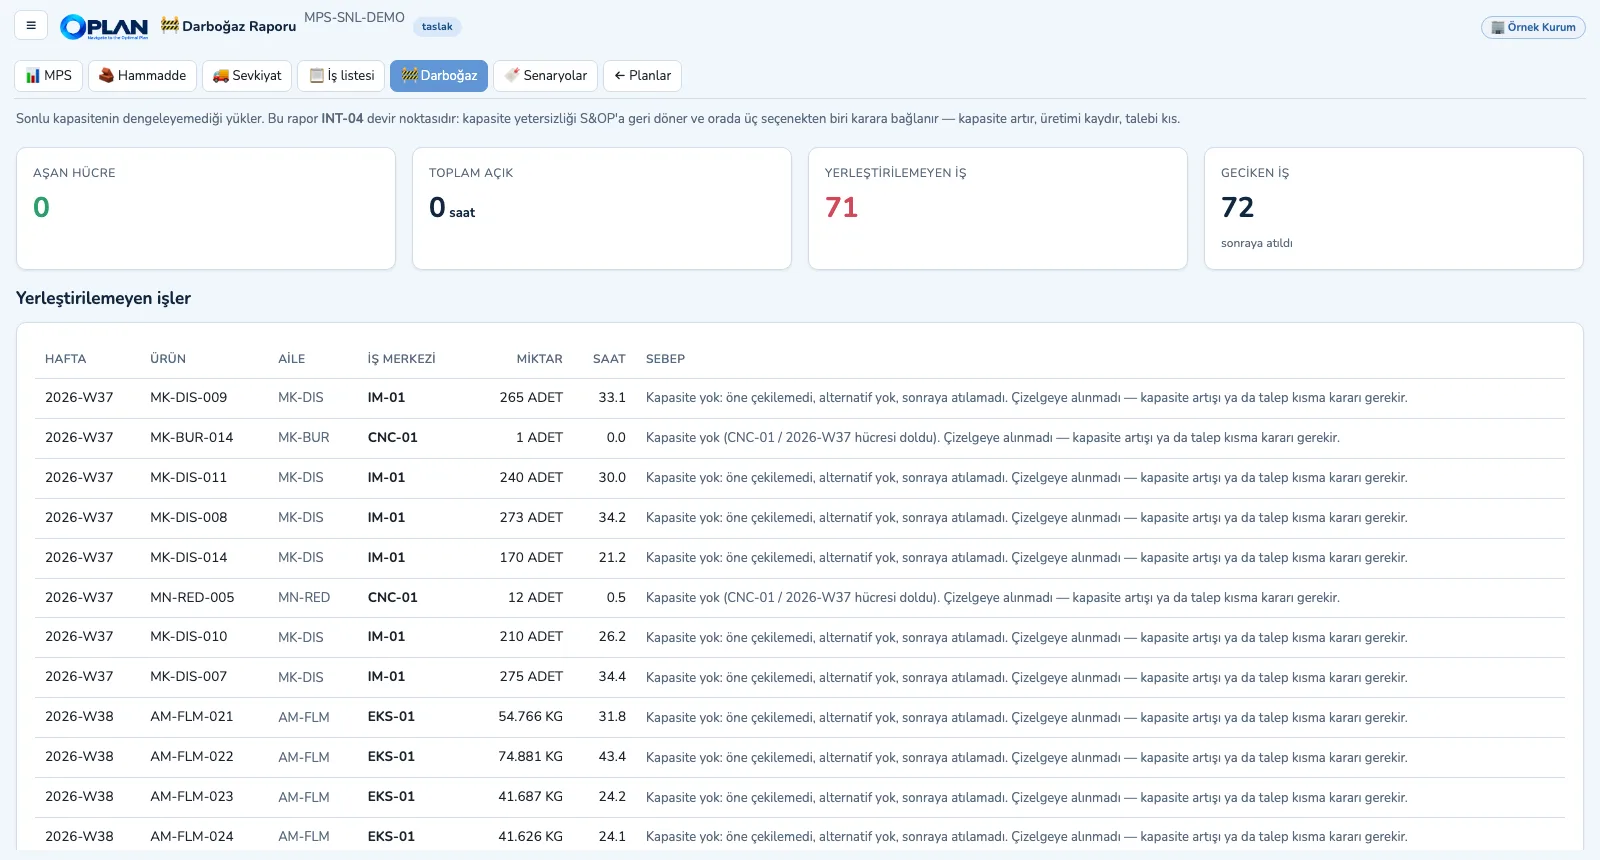The image size is (1600, 860).
Task: Select the AM-FLM-022 table row
Action: (x=800, y=757)
